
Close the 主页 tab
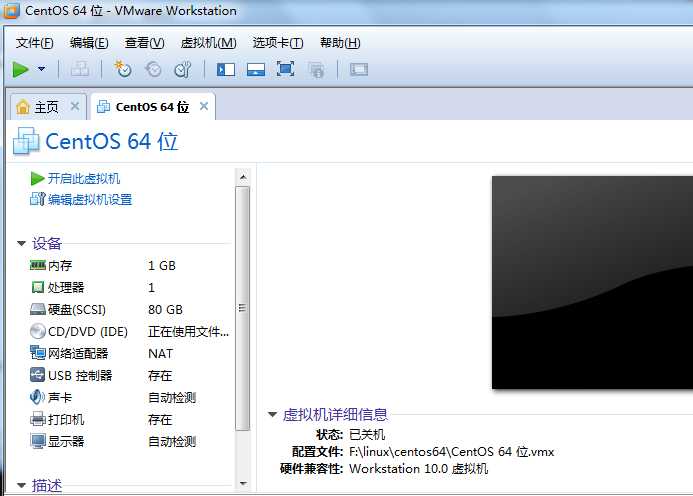[x=75, y=106]
